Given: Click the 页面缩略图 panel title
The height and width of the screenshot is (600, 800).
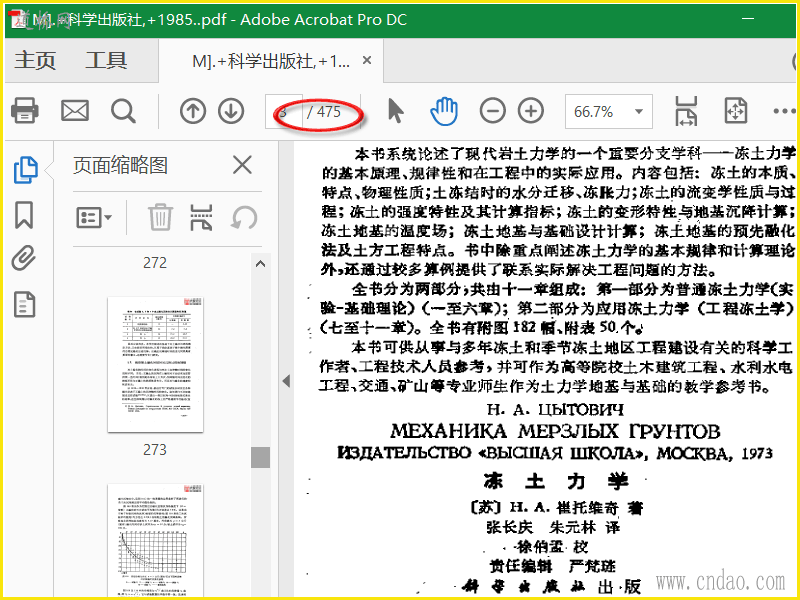Looking at the screenshot, I should 120,165.
